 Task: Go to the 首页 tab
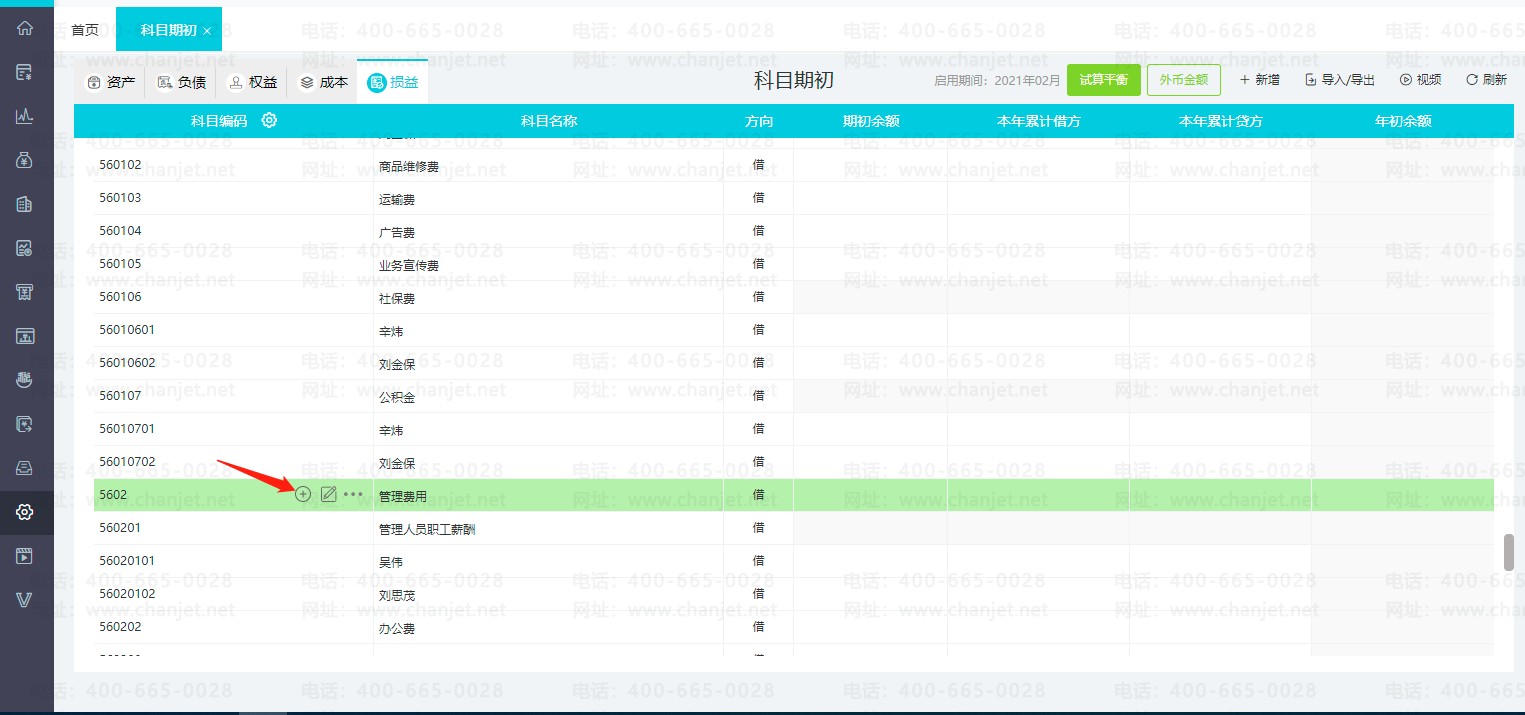[x=85, y=30]
